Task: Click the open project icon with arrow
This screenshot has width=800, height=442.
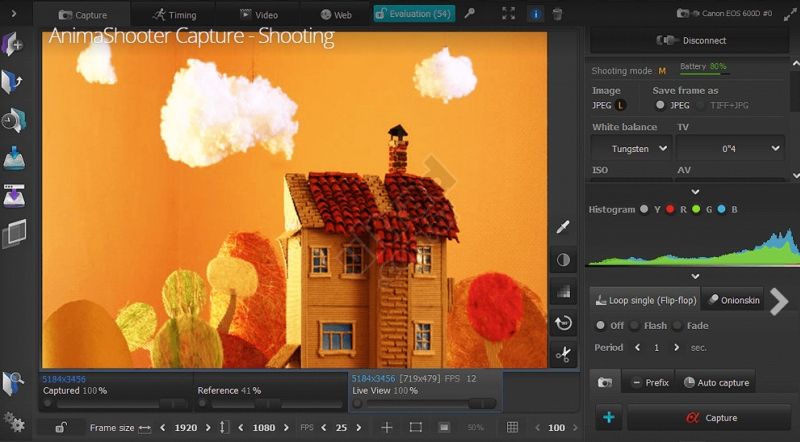Action: (x=12, y=82)
